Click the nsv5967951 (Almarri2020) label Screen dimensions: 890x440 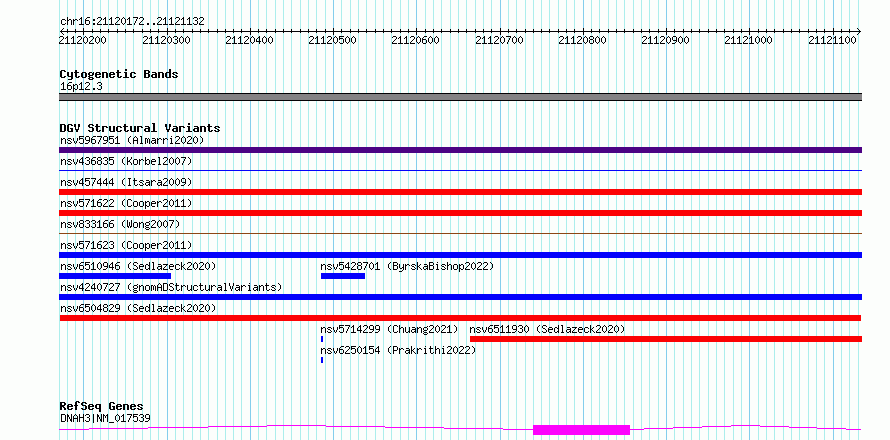pos(132,140)
